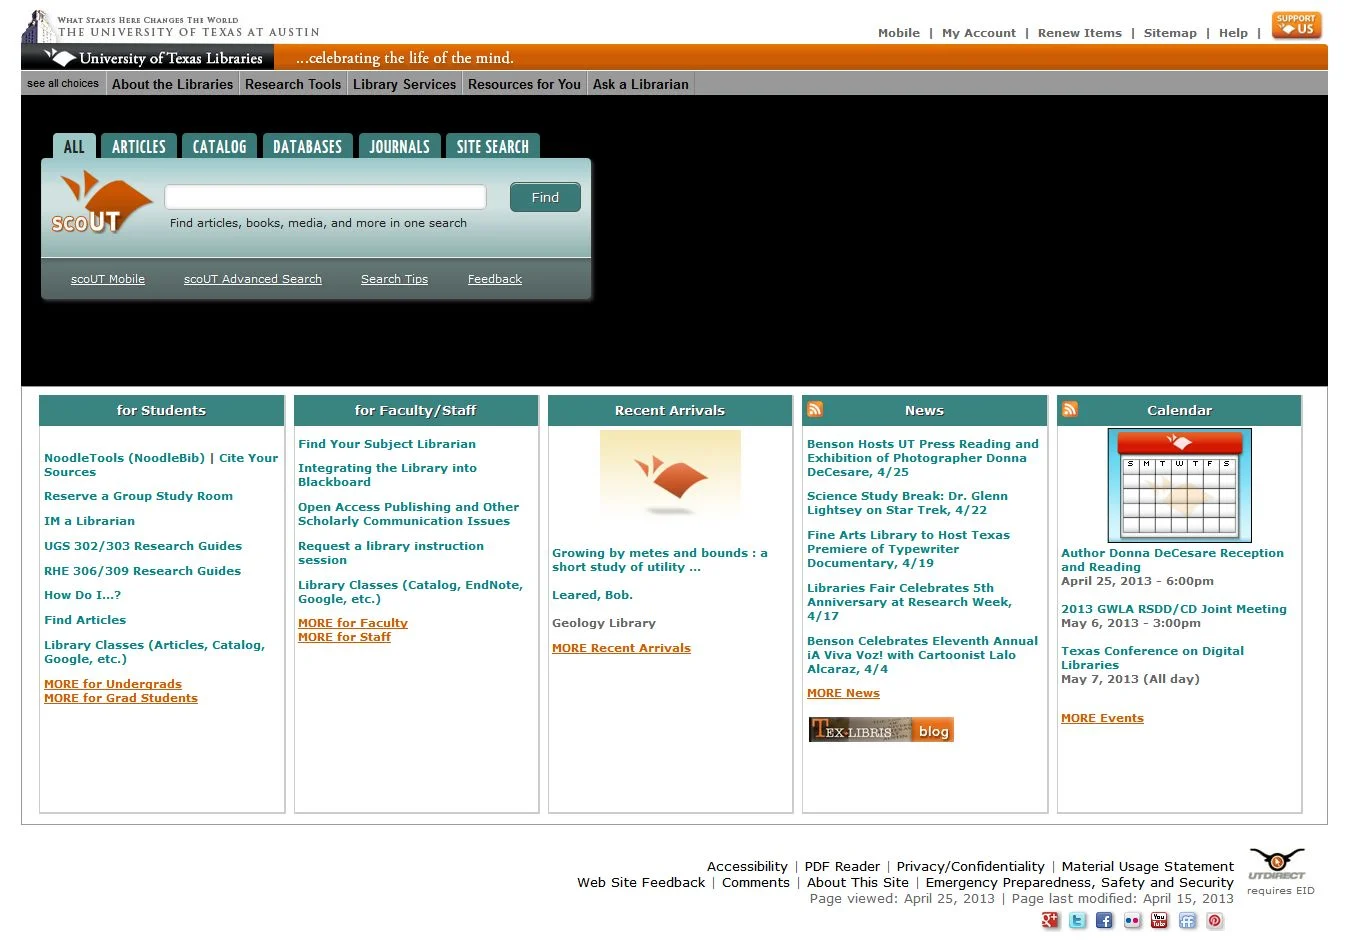Open the Help link in header
Screen dimensions: 1349x942
click(1233, 33)
